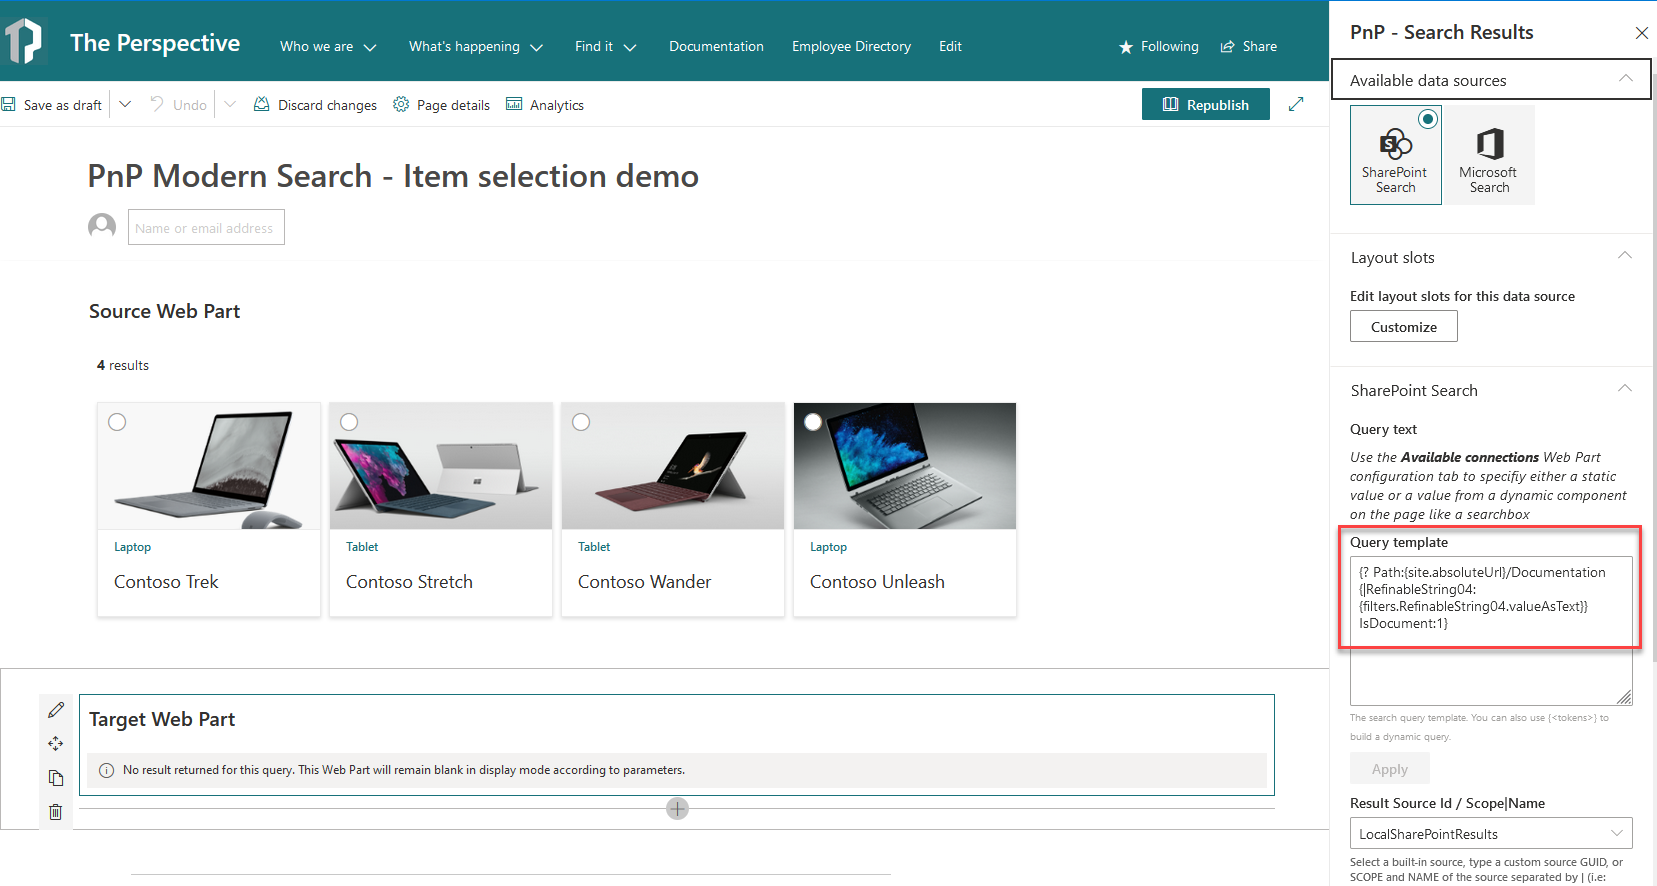The height and width of the screenshot is (886, 1657).
Task: Click the '4 results' count text
Action: [123, 365]
